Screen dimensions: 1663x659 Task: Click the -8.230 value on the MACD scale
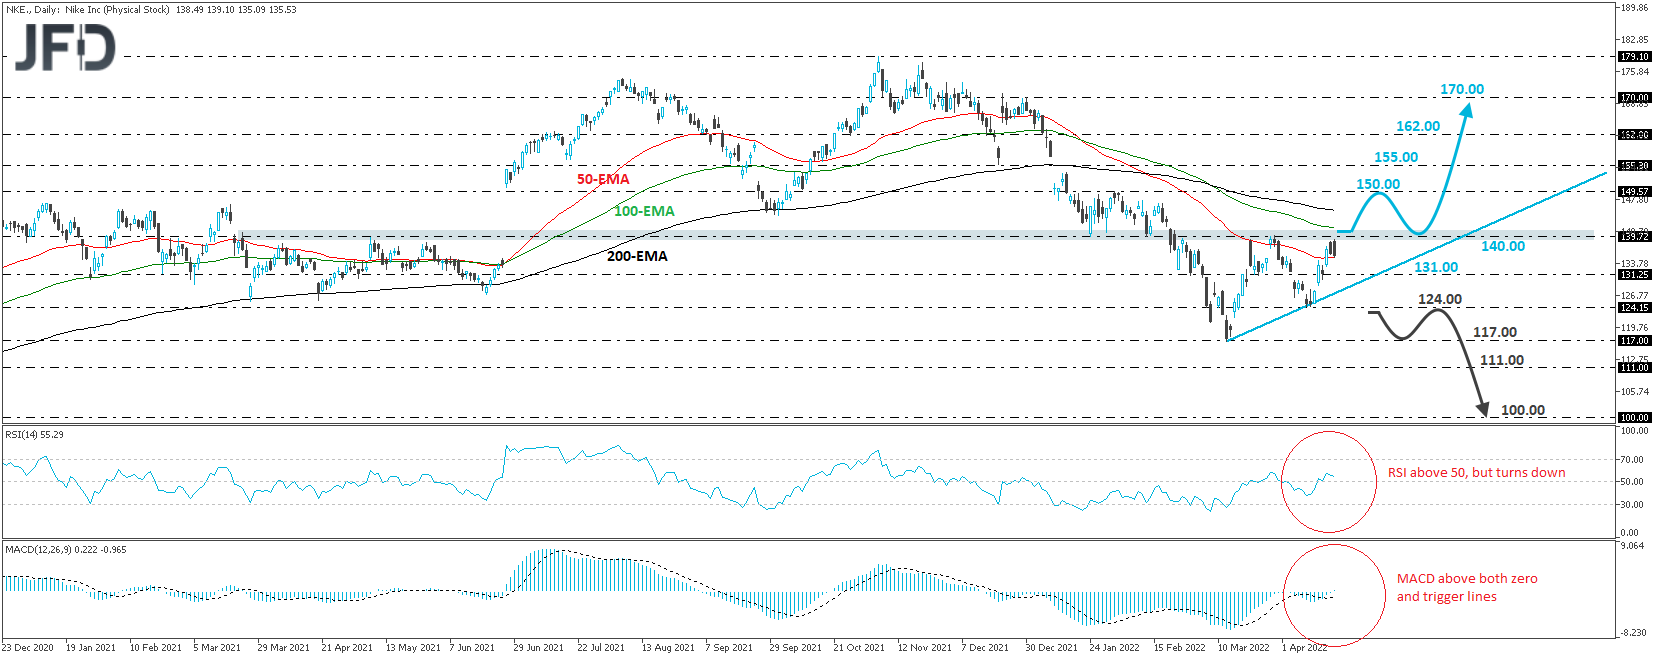[x=1632, y=633]
